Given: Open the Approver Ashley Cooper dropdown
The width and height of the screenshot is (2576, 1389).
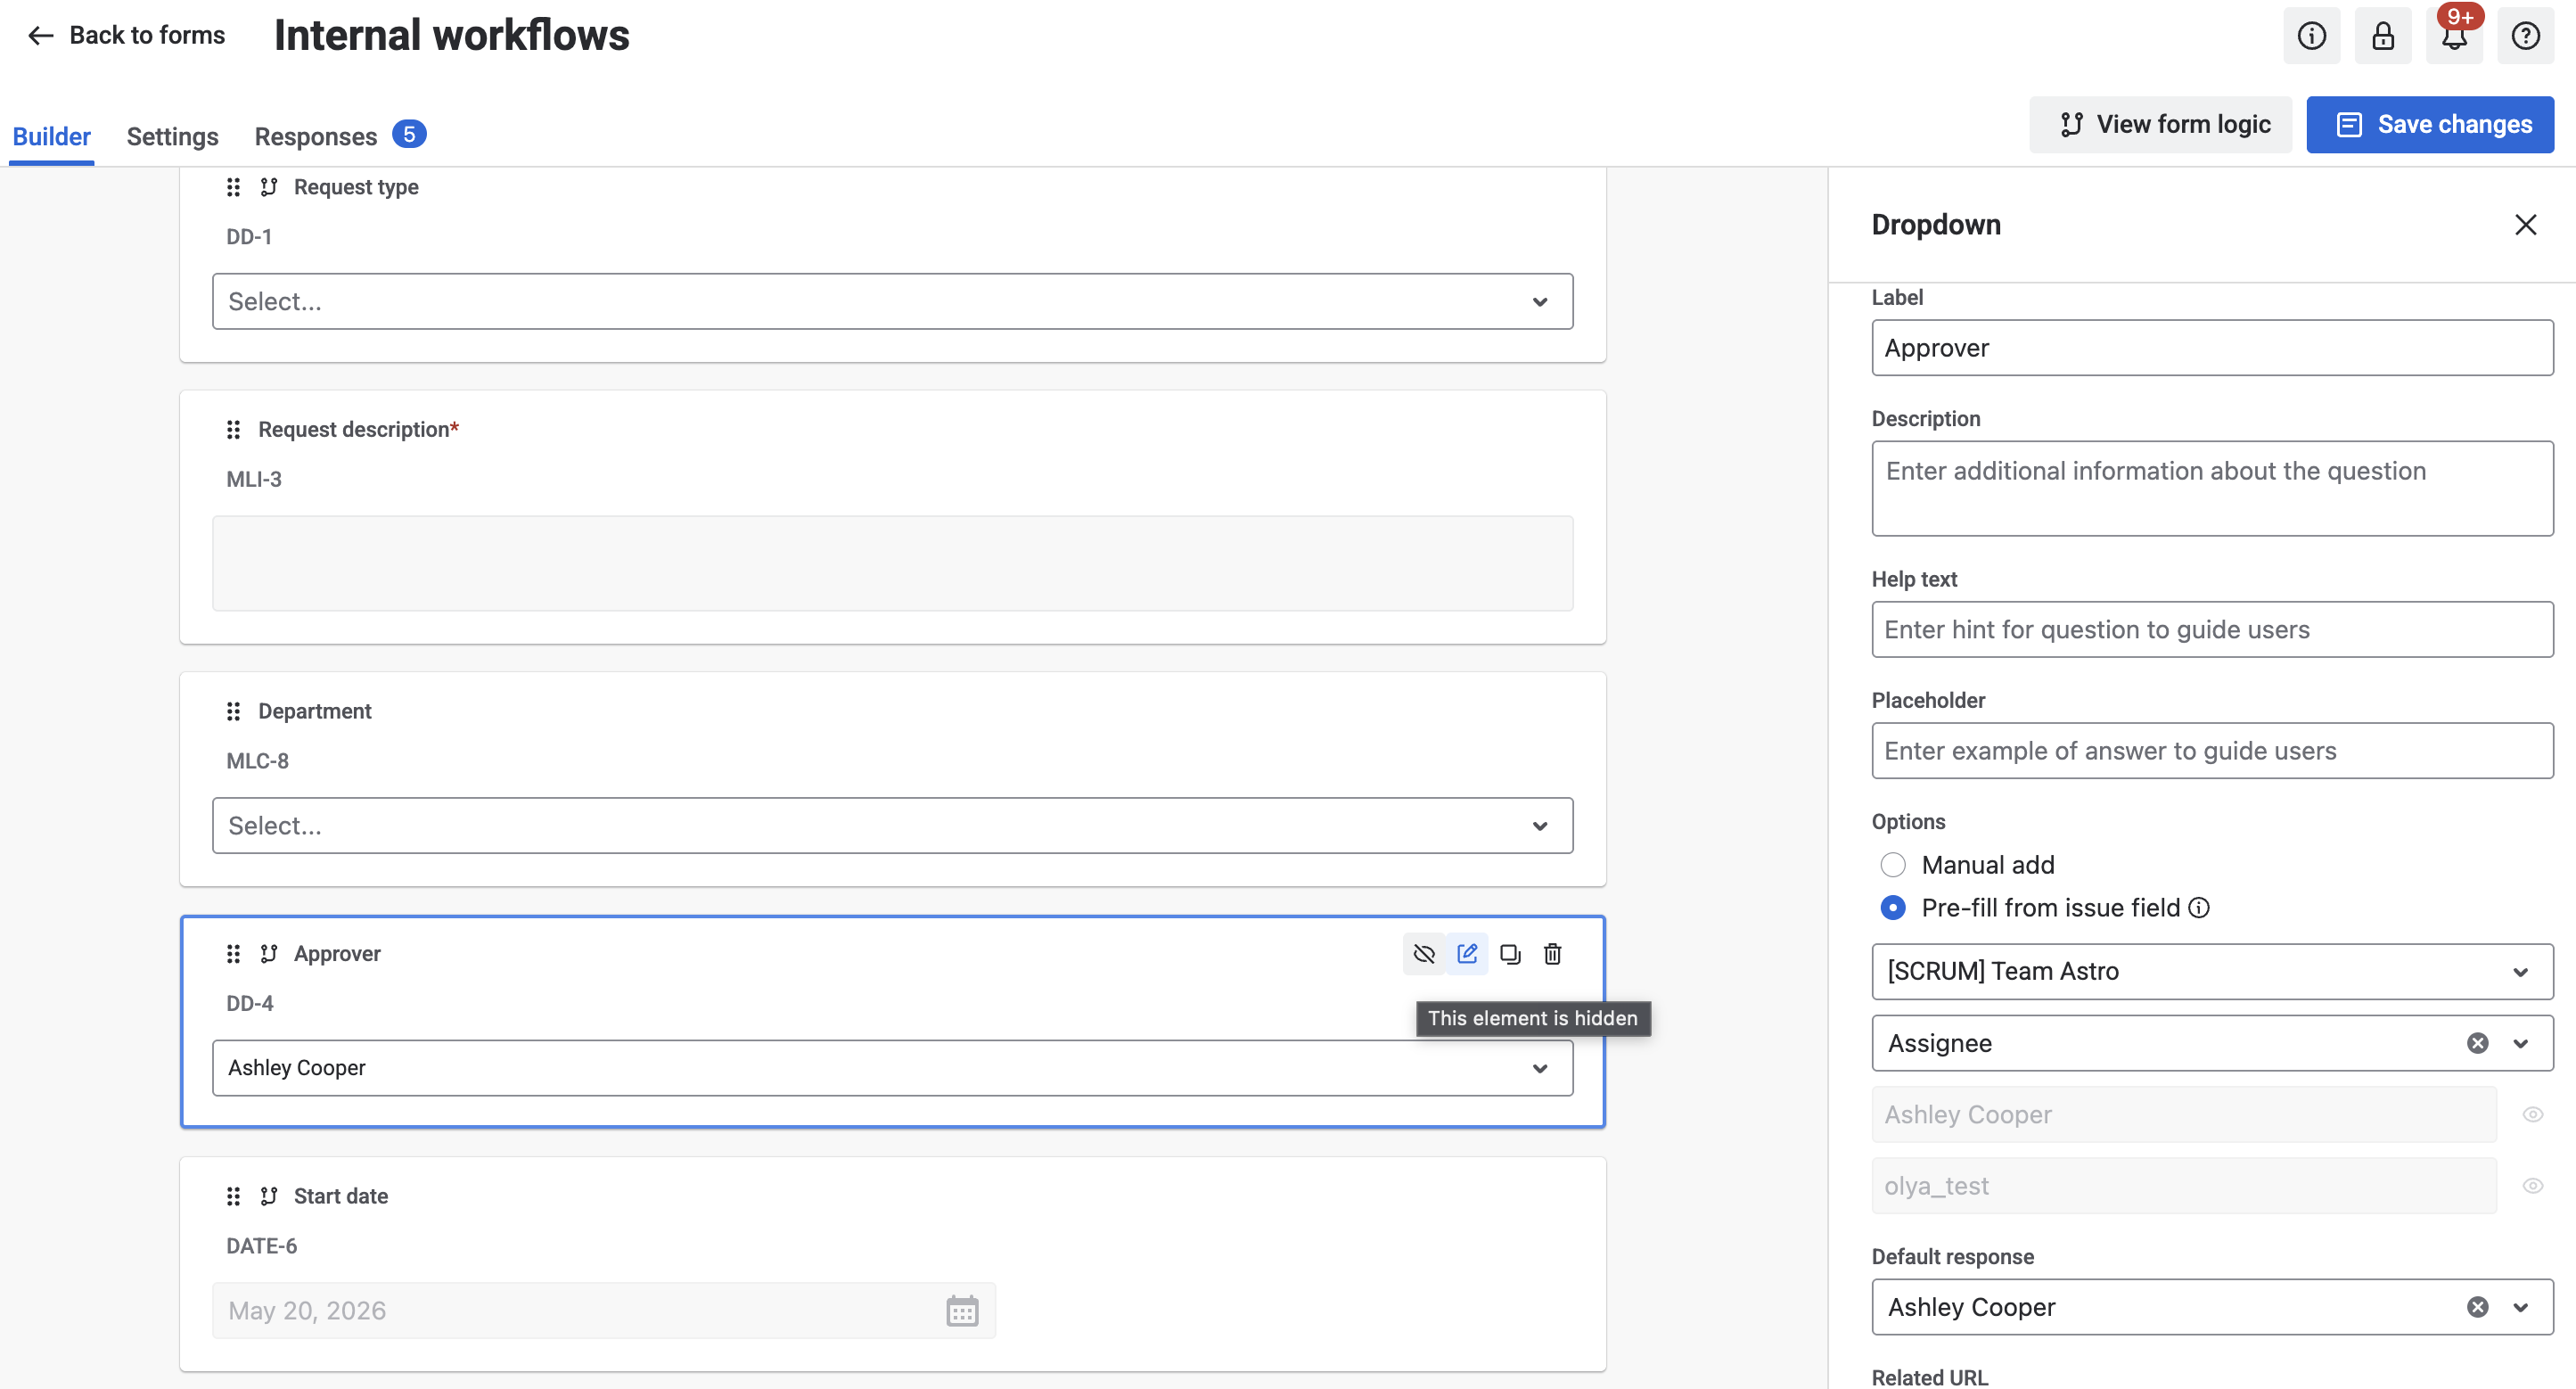Looking at the screenshot, I should [892, 1068].
